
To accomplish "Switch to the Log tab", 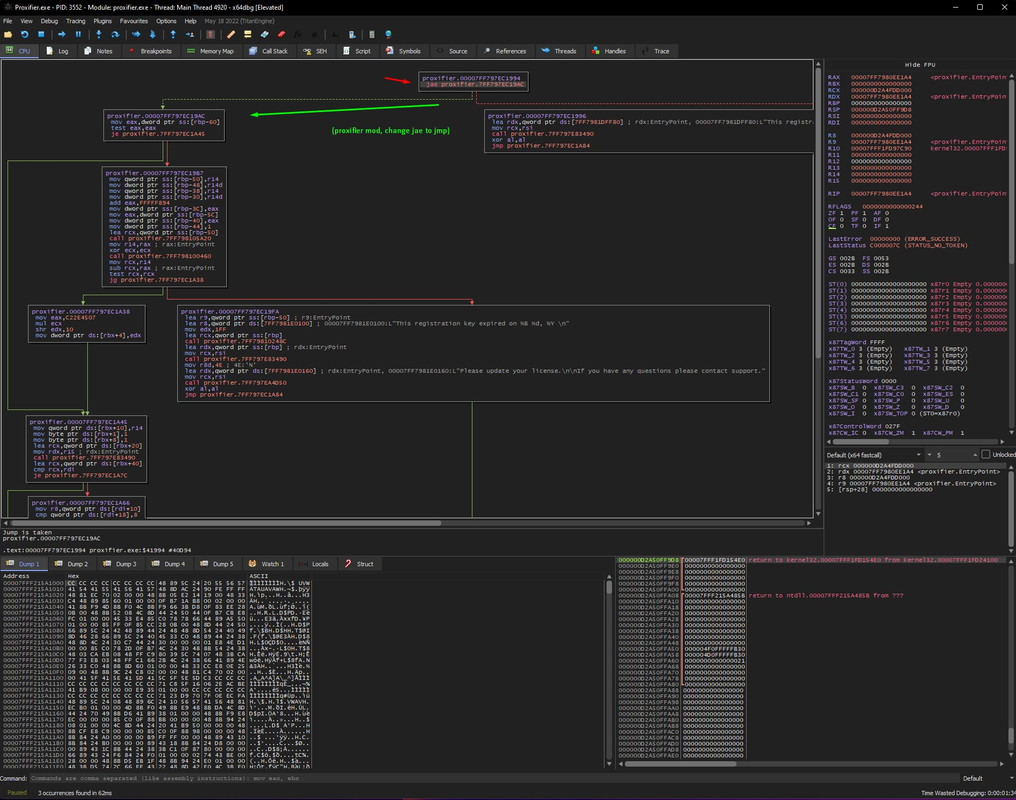I will 57,51.
